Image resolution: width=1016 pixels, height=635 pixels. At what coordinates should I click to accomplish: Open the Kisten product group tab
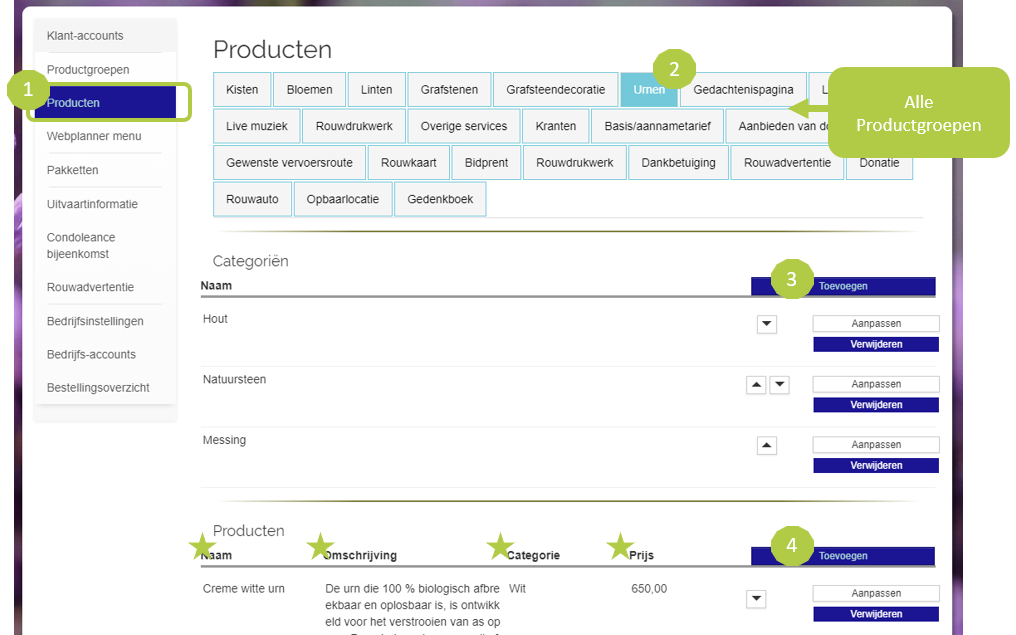click(x=242, y=90)
